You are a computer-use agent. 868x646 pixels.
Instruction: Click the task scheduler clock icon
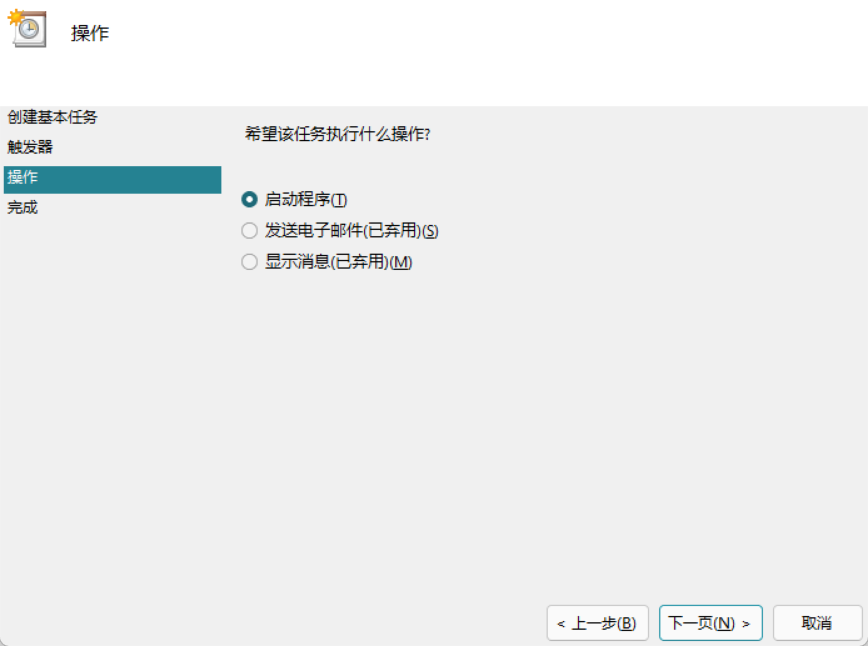27,28
